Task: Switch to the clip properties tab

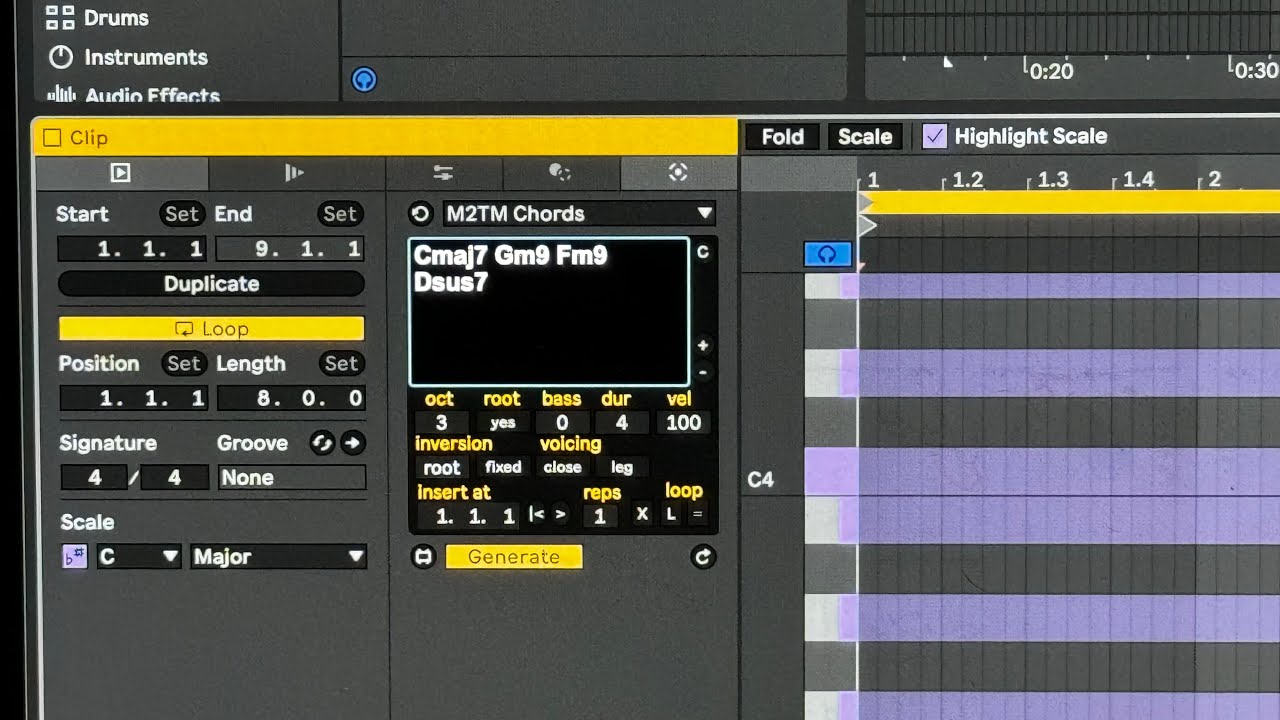Action: pos(121,173)
